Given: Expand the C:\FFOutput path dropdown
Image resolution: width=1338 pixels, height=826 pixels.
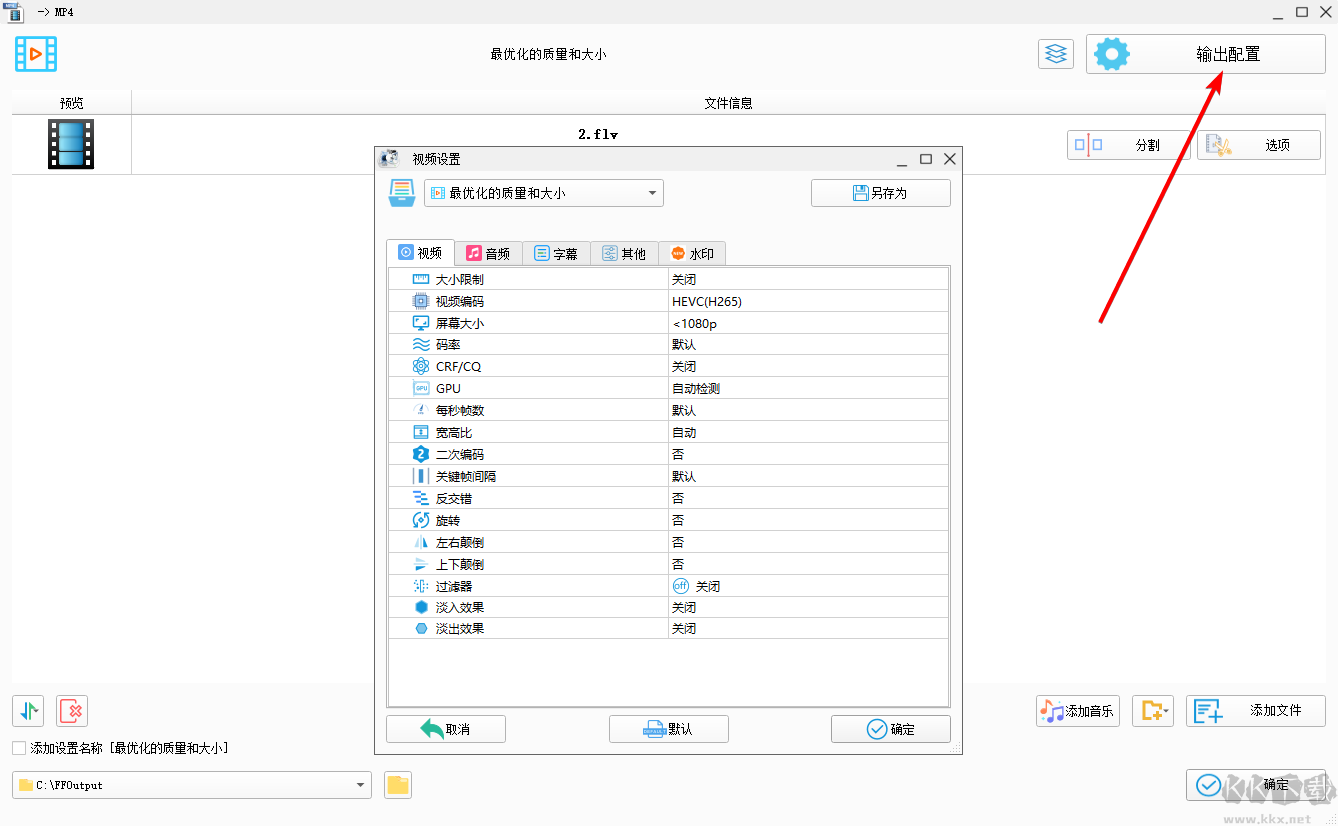Looking at the screenshot, I should [362, 785].
